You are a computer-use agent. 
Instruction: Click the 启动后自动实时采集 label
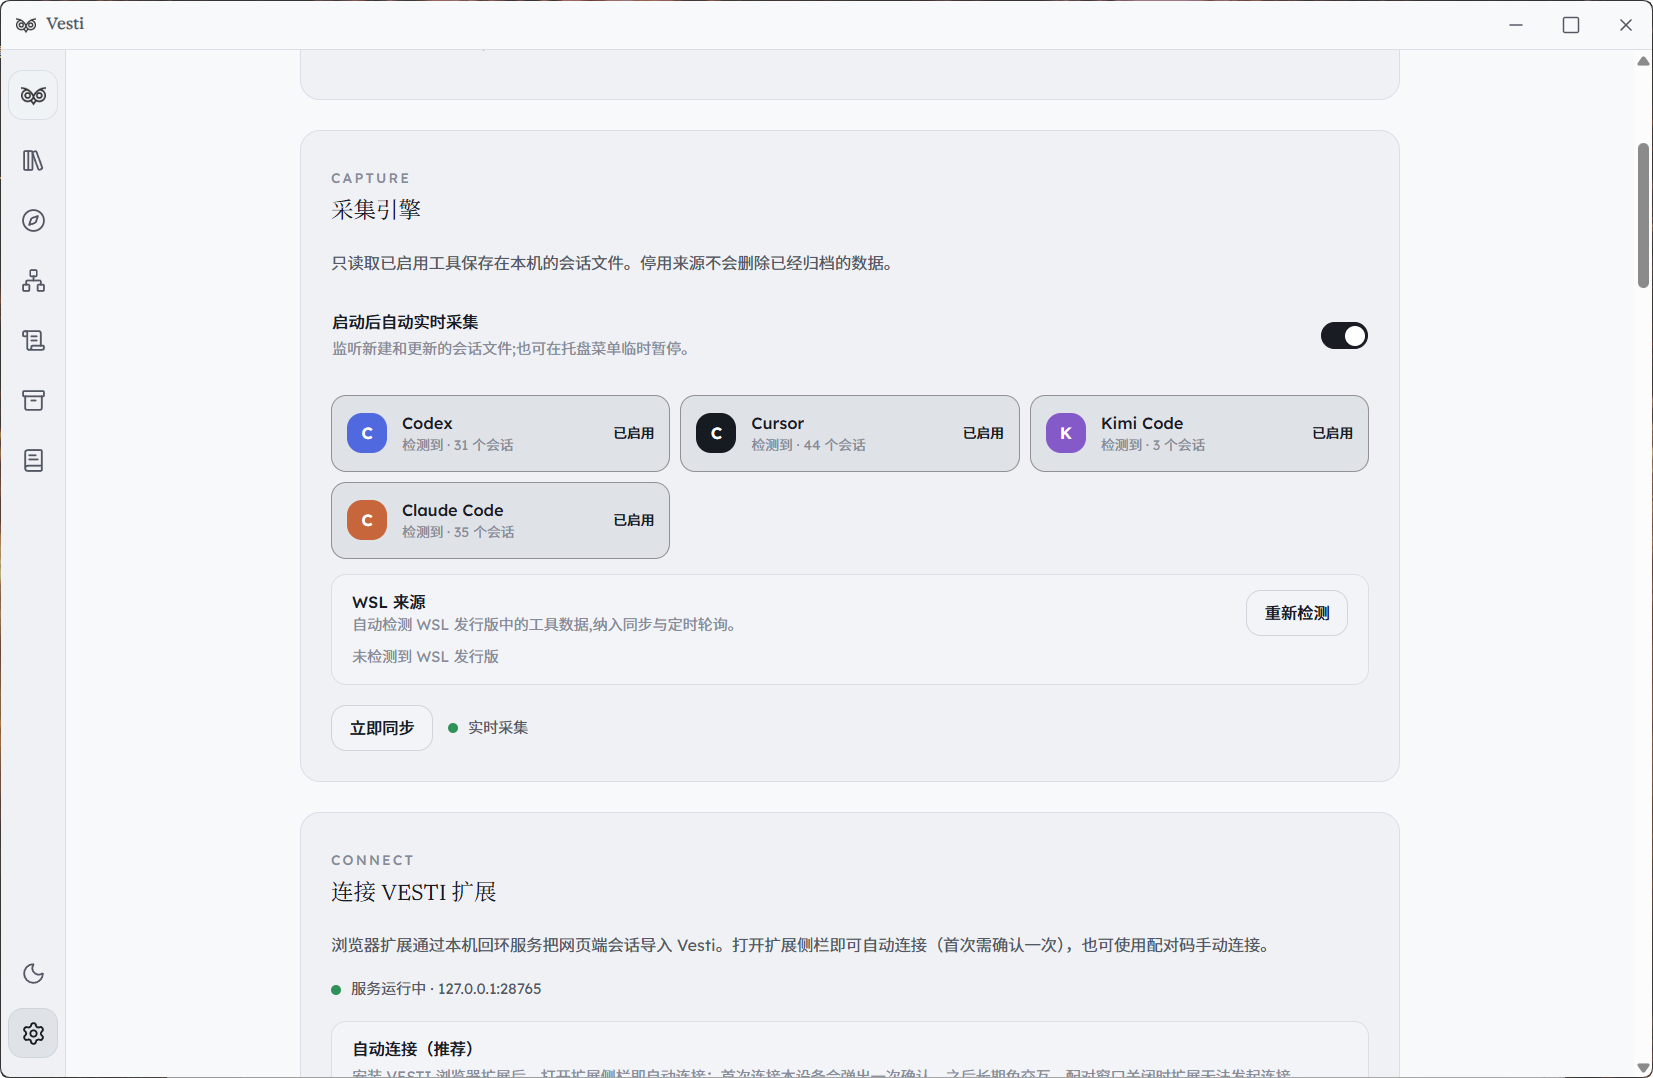405,322
